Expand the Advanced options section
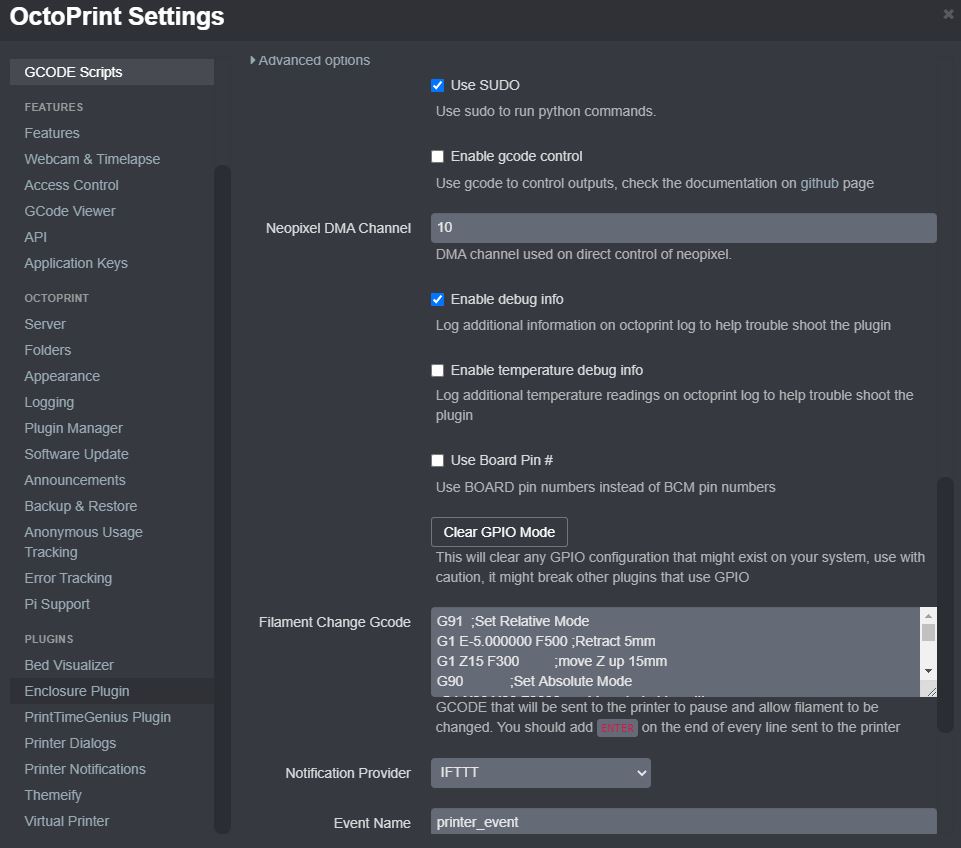This screenshot has width=961, height=848. click(310, 61)
